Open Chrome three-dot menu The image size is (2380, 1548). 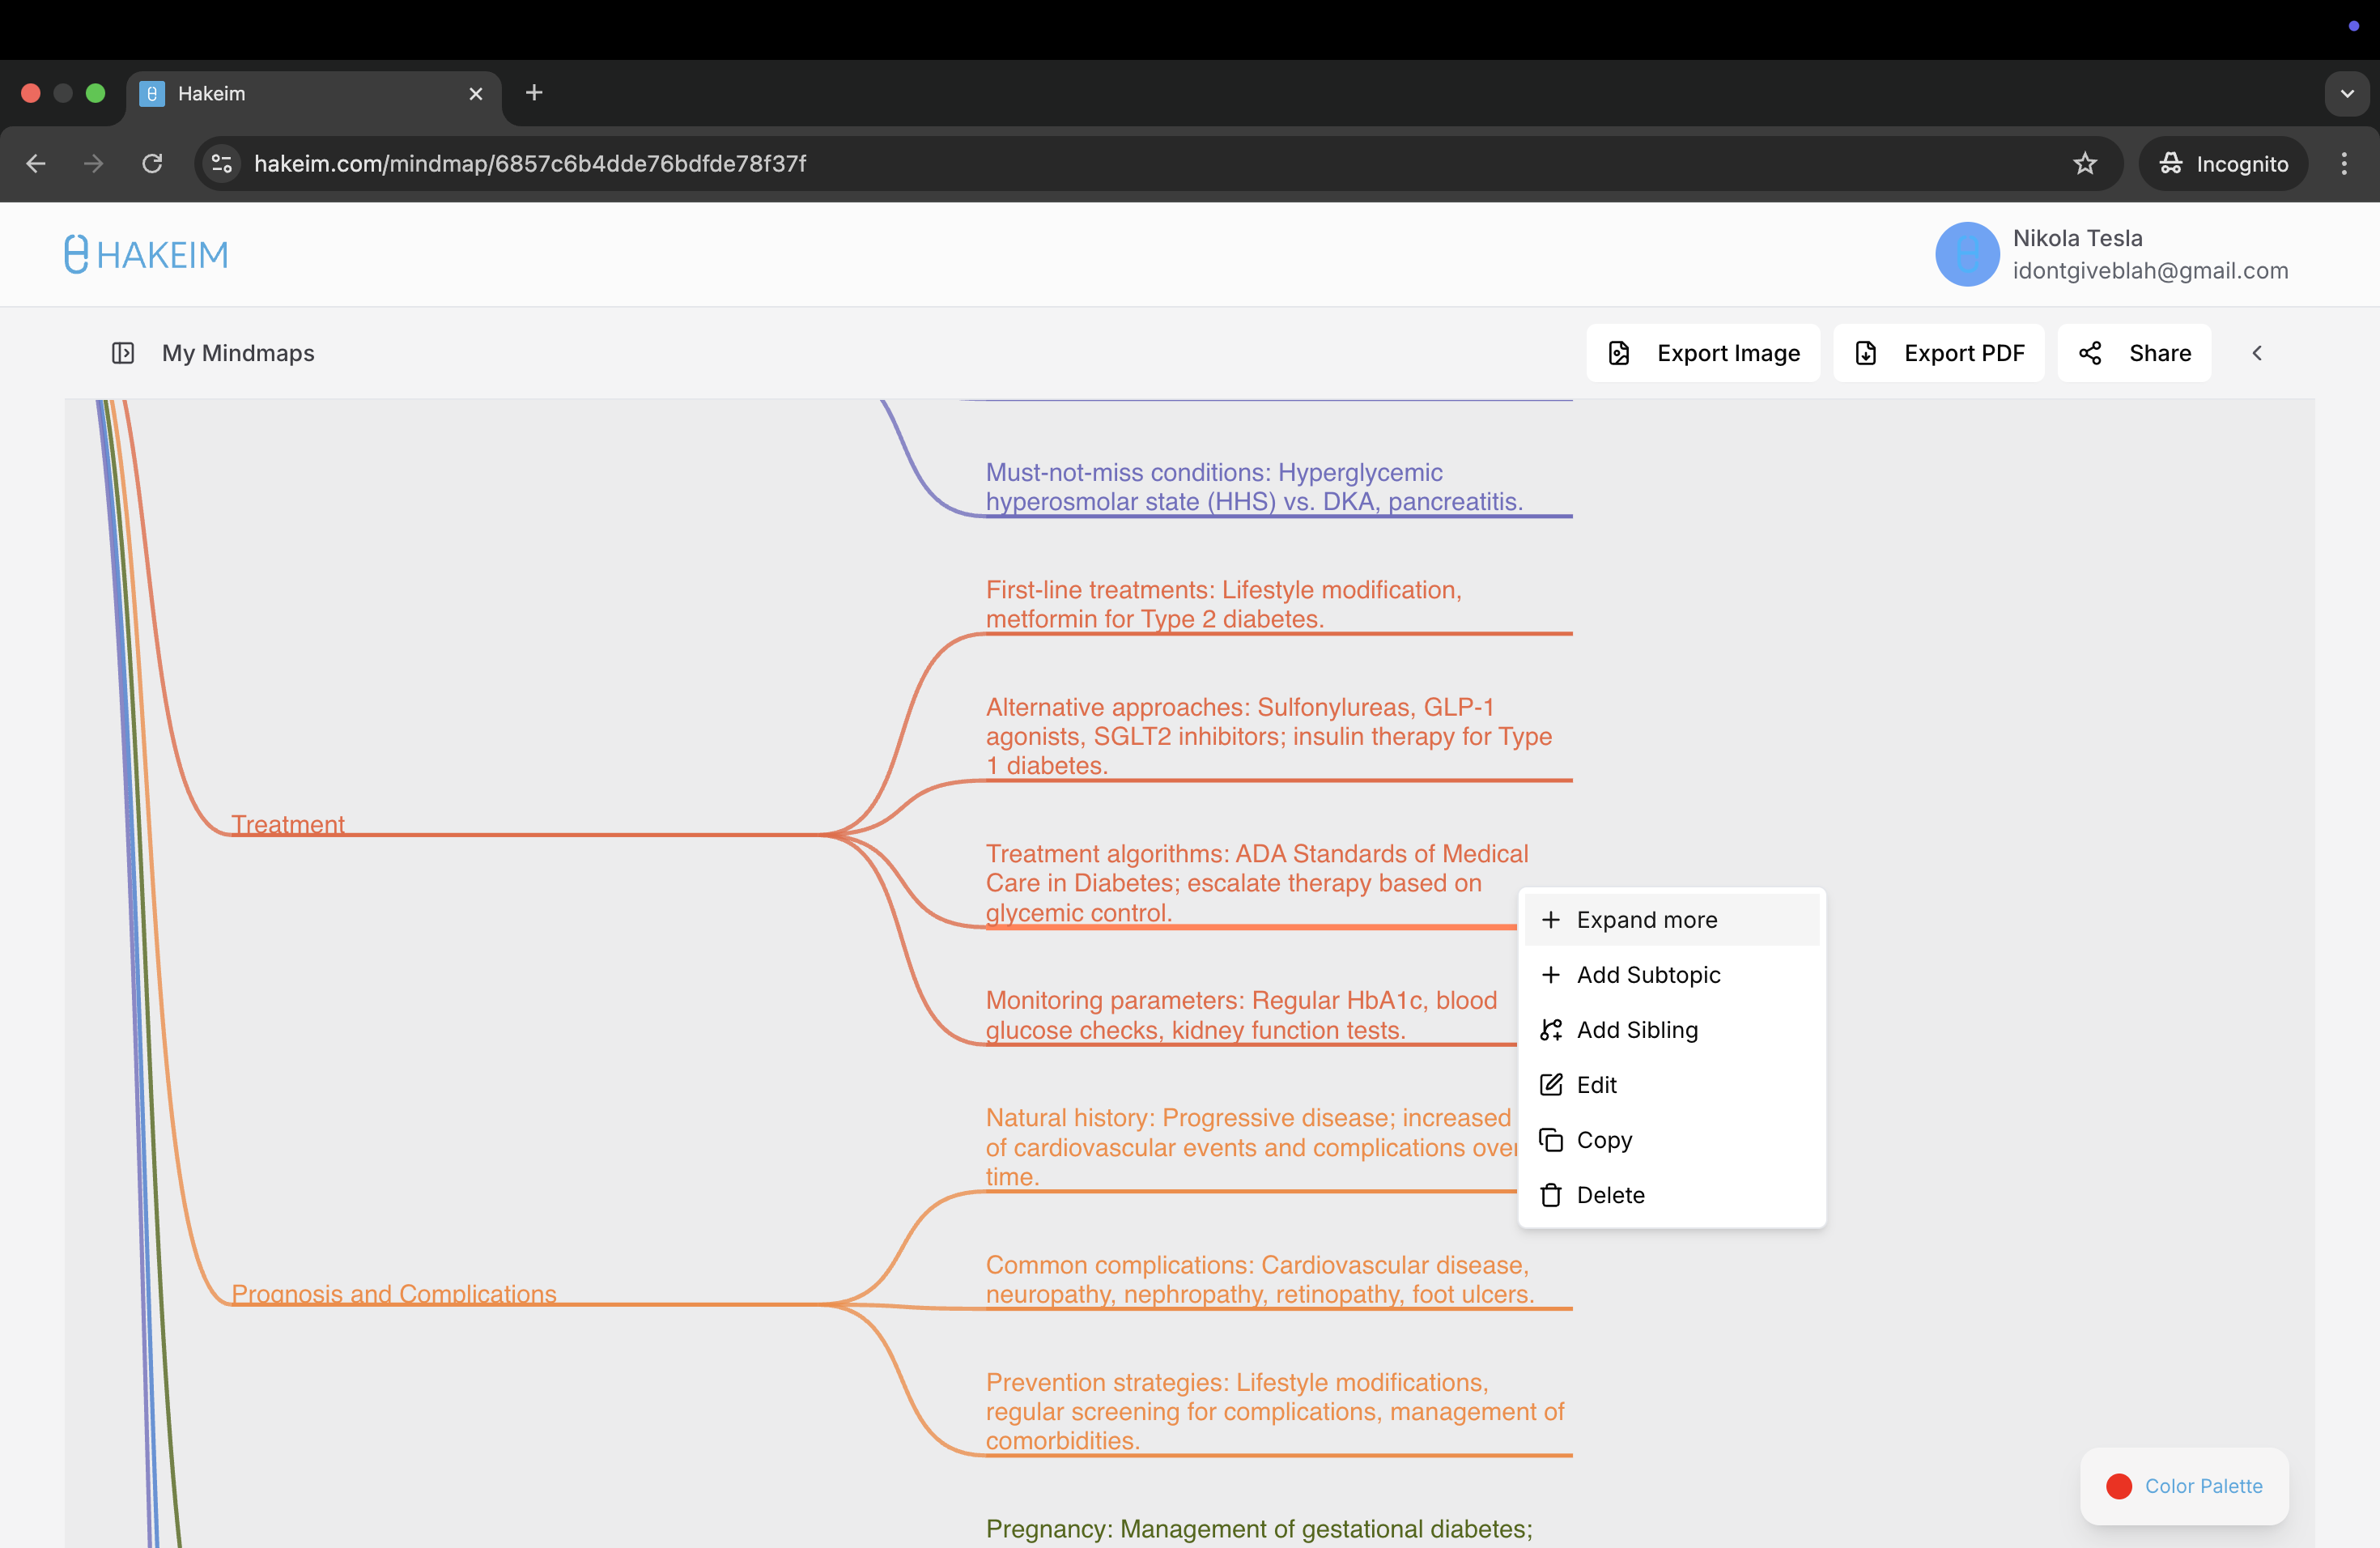tap(2344, 164)
